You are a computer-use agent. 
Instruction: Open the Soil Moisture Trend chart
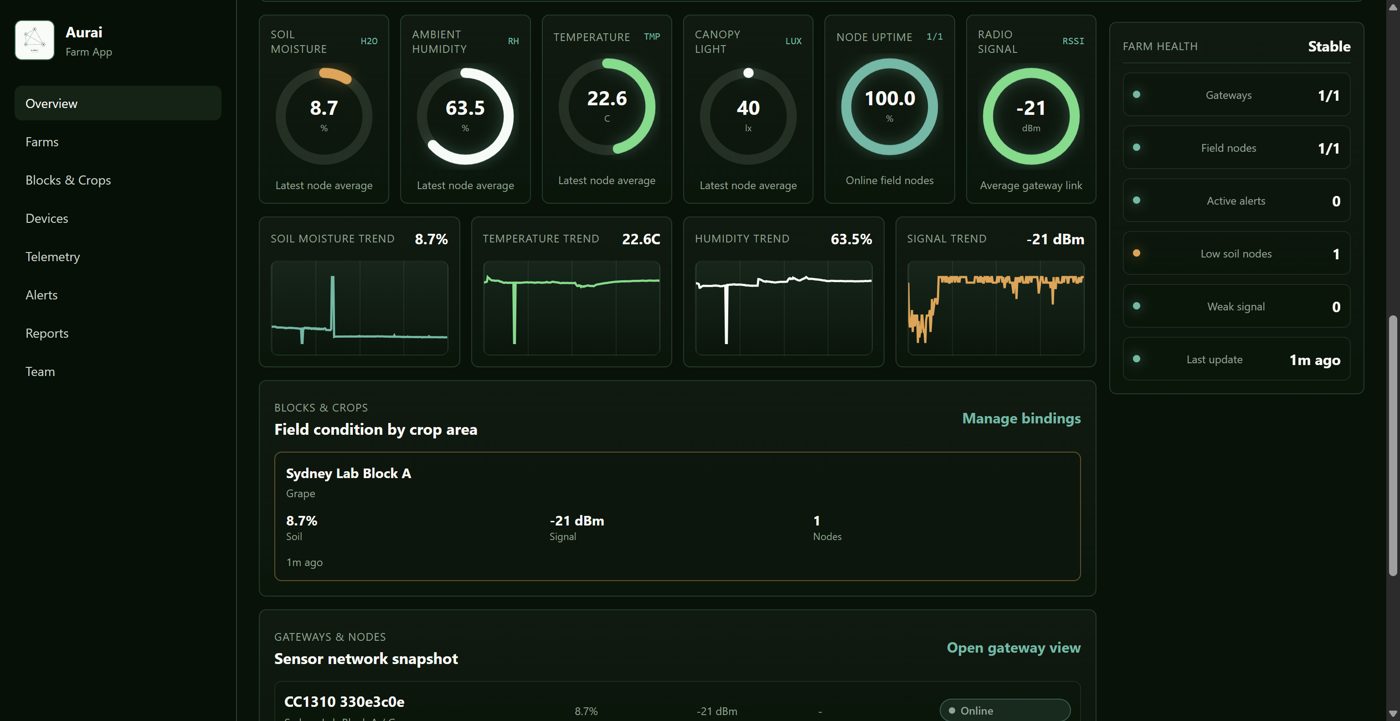(x=359, y=308)
